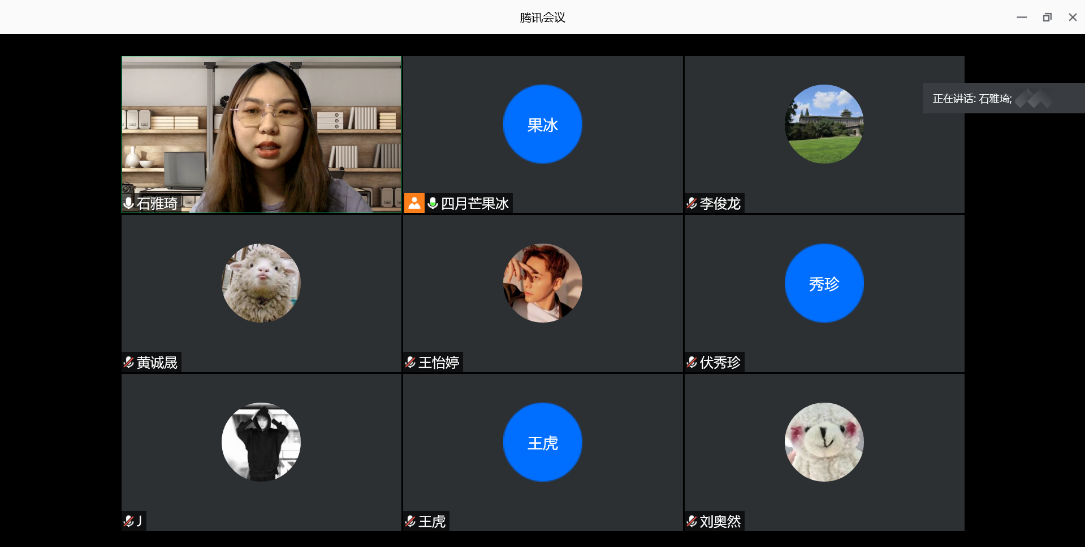Click 石雅琦's microphone icon
The height and width of the screenshot is (547, 1085).
[x=129, y=203]
